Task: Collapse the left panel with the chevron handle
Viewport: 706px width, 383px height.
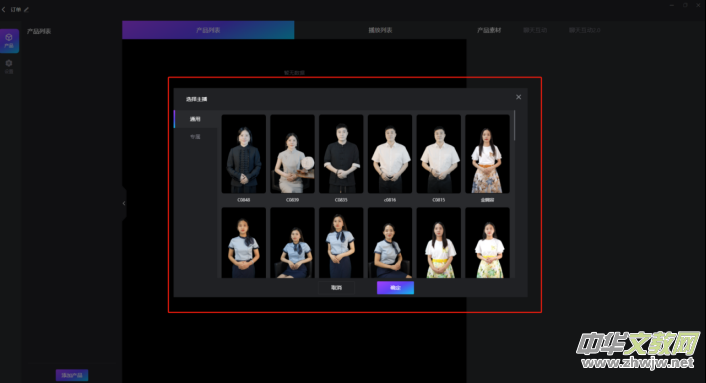Action: (x=124, y=203)
